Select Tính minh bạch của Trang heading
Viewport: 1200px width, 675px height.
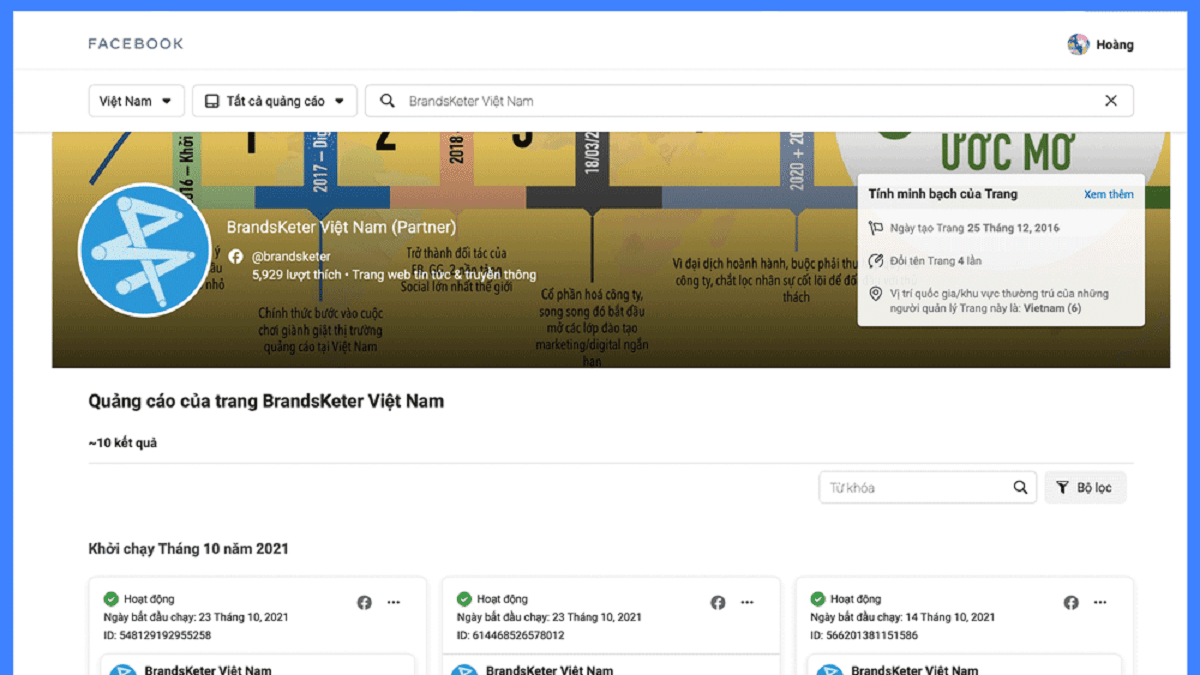943,194
